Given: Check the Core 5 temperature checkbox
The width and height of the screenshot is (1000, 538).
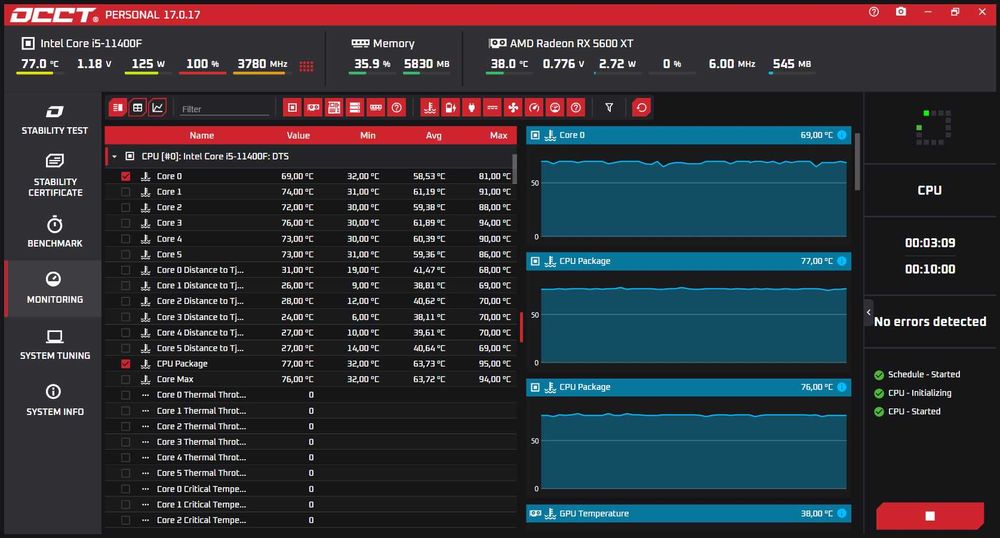Looking at the screenshot, I should (126, 254).
